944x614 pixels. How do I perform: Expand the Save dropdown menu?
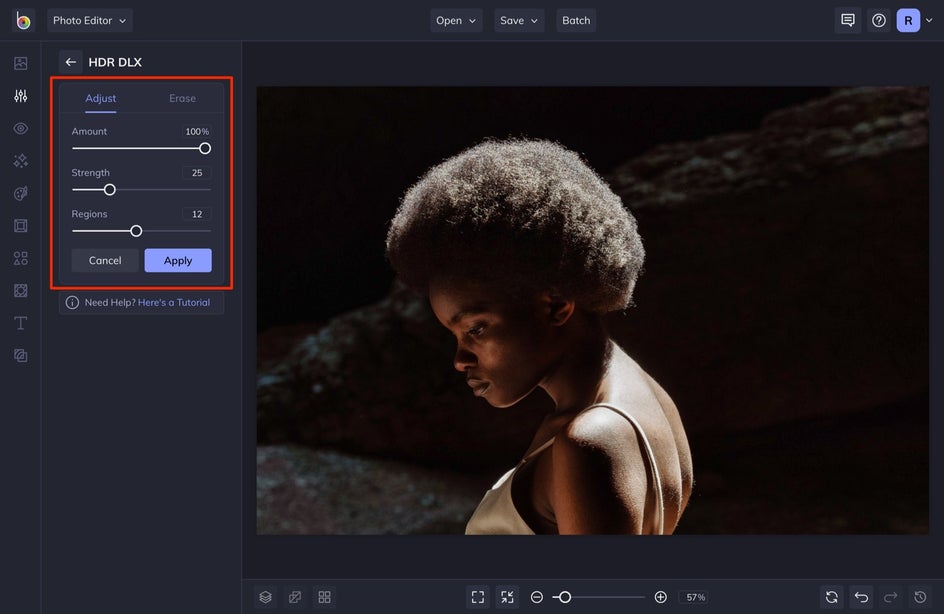(519, 20)
